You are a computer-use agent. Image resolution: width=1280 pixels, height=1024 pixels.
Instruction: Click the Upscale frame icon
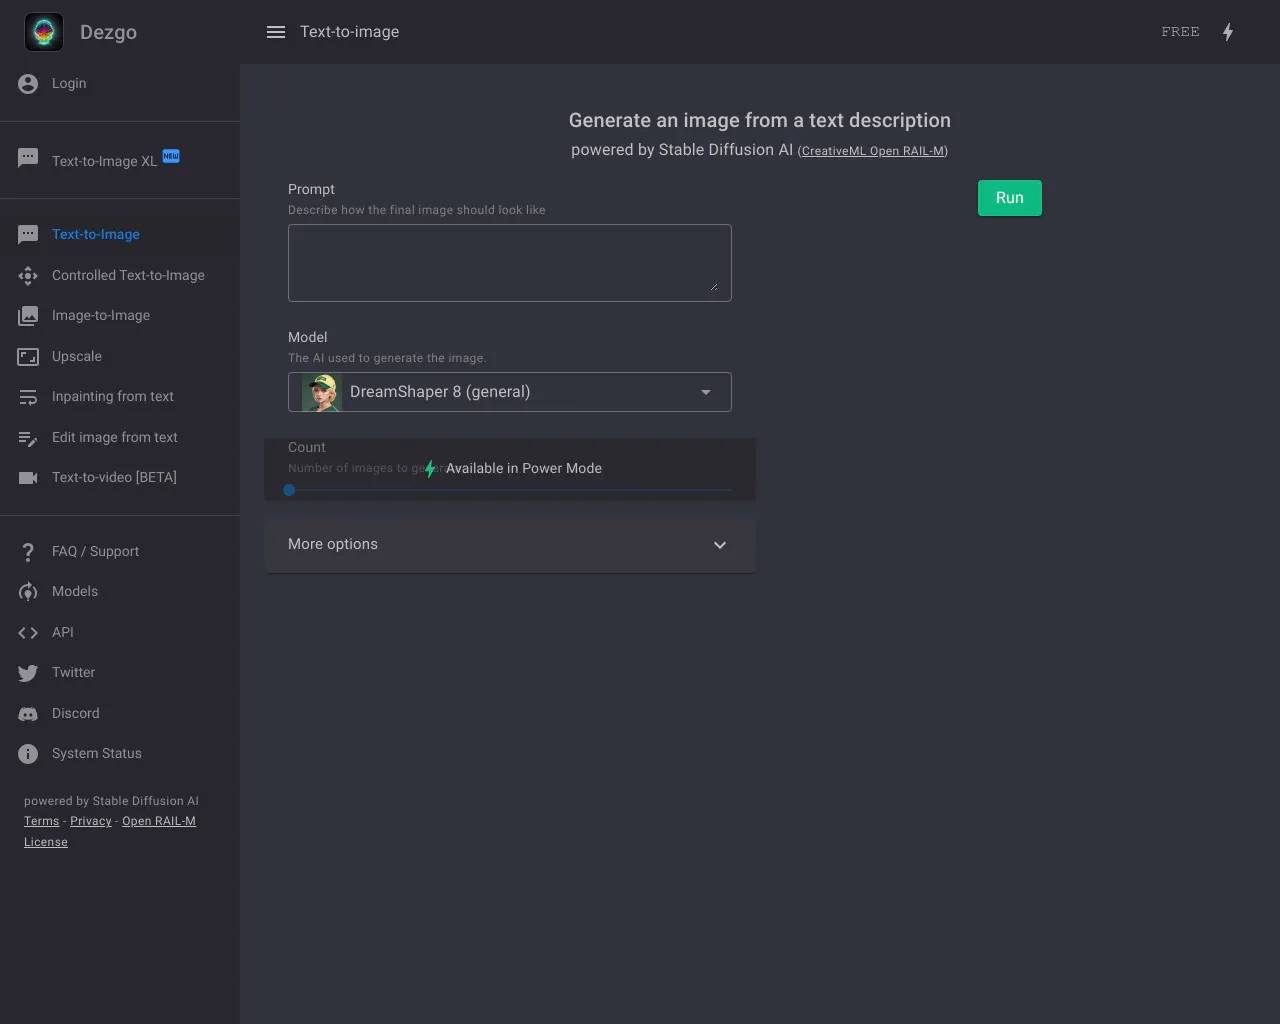[x=28, y=356]
